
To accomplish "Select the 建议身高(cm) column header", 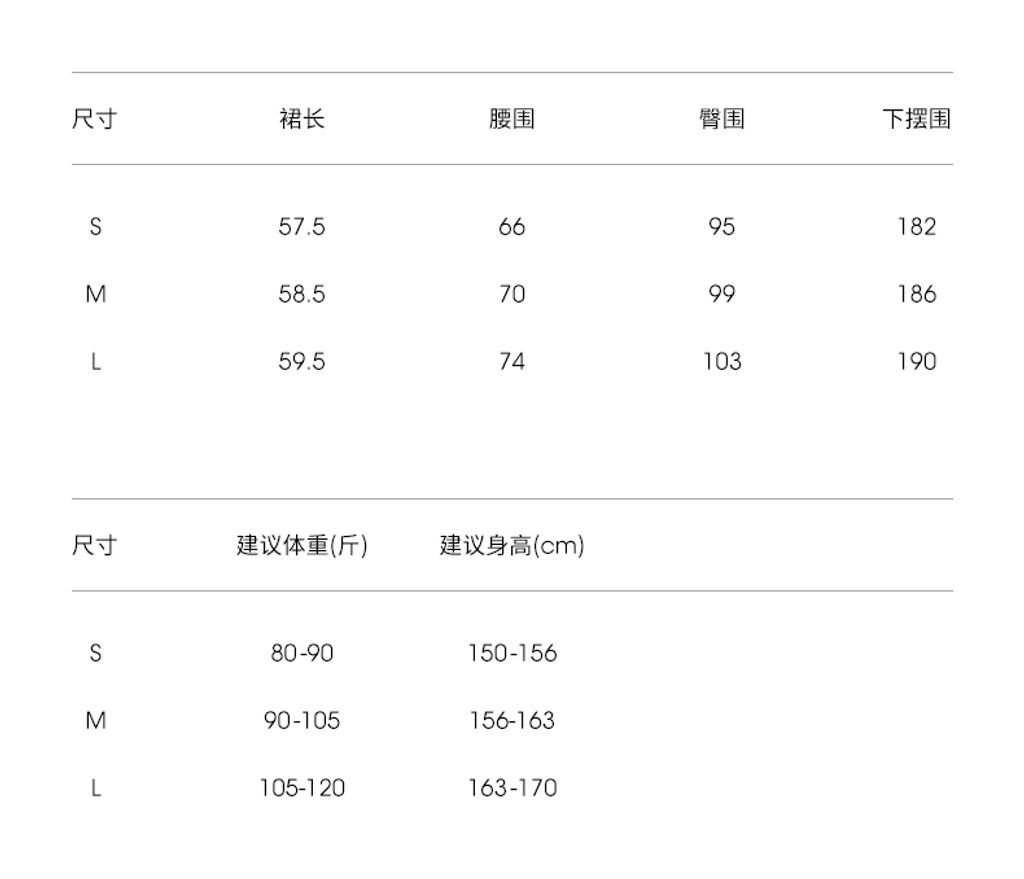I will 512,546.
